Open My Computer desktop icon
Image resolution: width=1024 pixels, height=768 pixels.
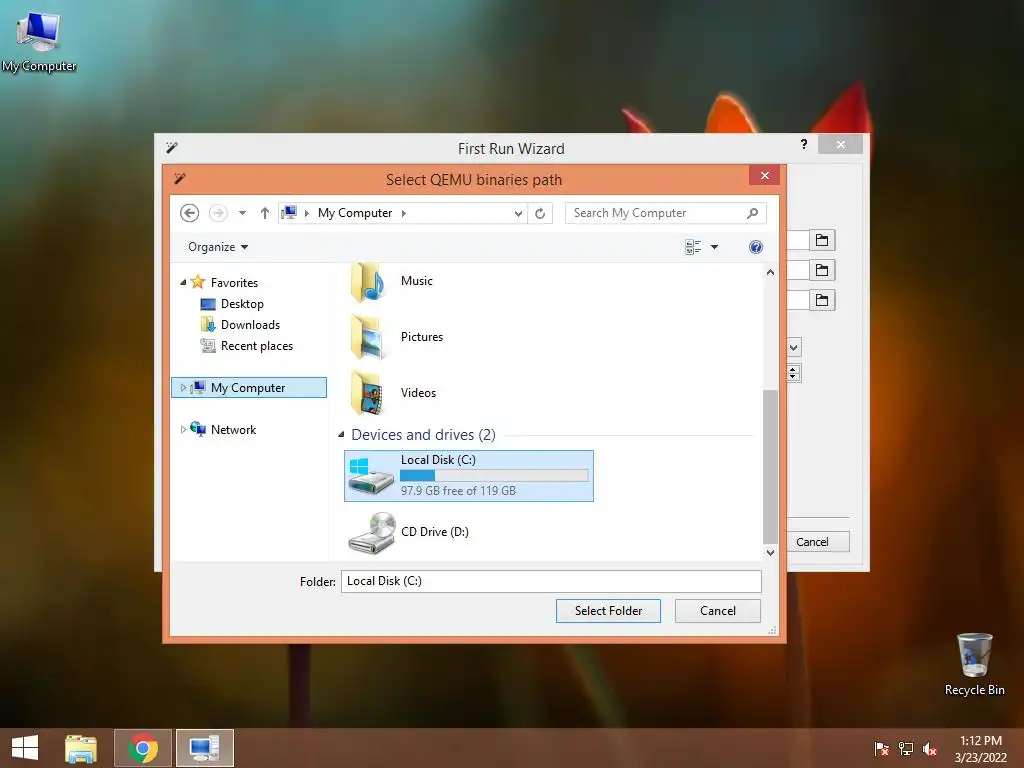click(39, 40)
